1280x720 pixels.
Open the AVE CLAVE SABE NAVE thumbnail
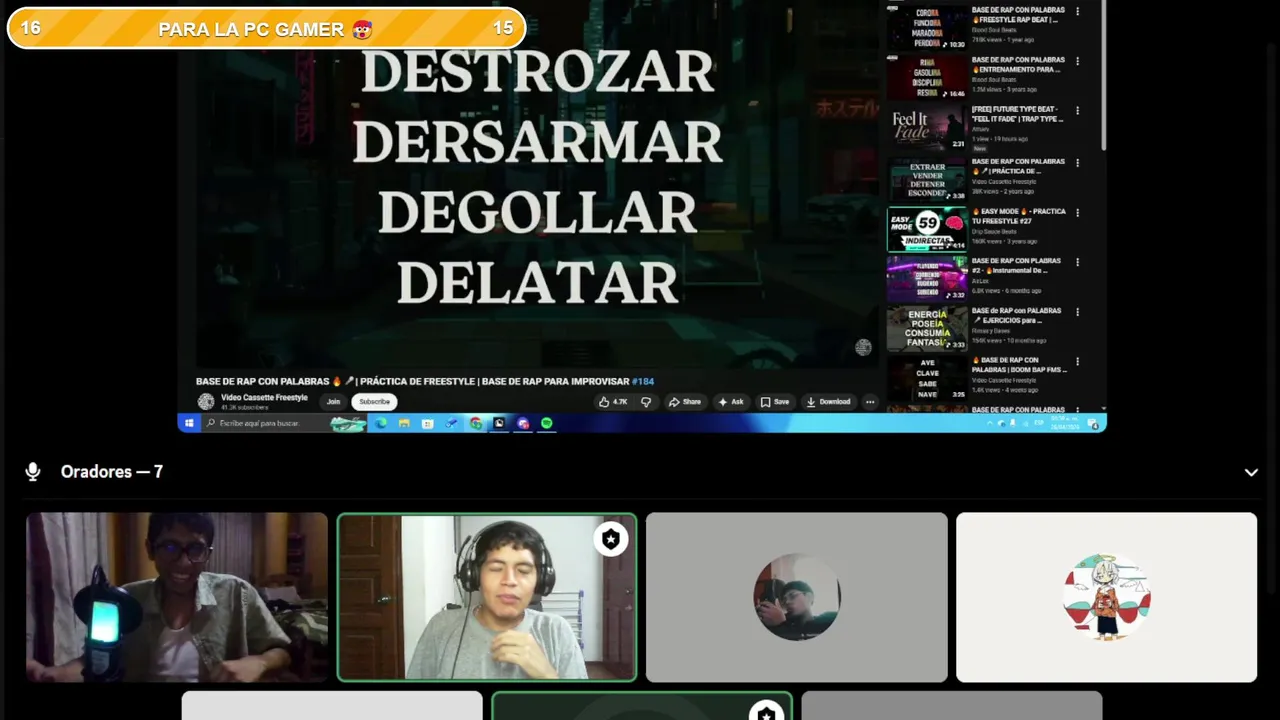[927, 378]
